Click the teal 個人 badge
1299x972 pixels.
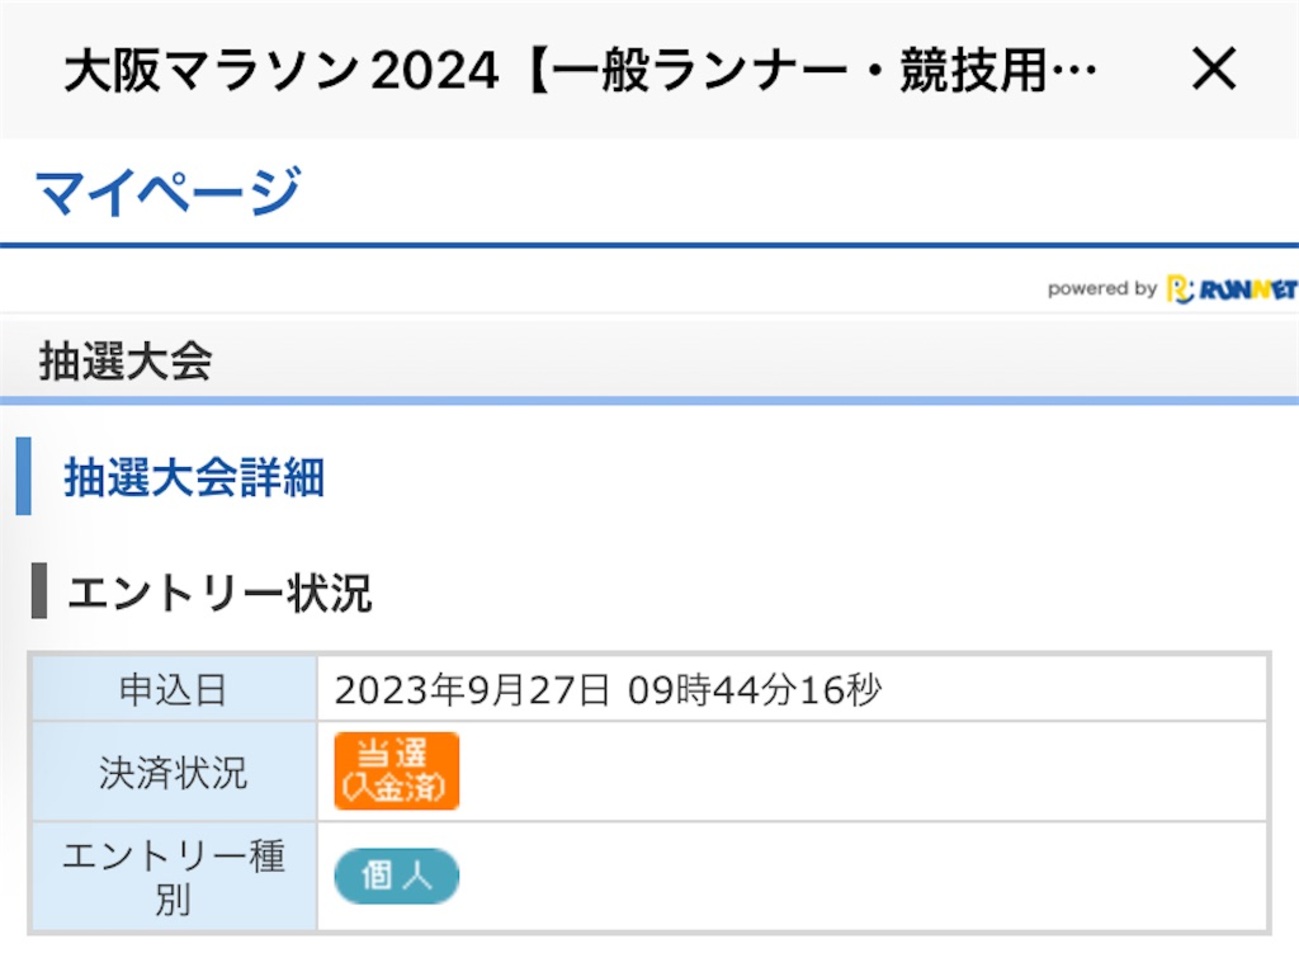point(396,876)
